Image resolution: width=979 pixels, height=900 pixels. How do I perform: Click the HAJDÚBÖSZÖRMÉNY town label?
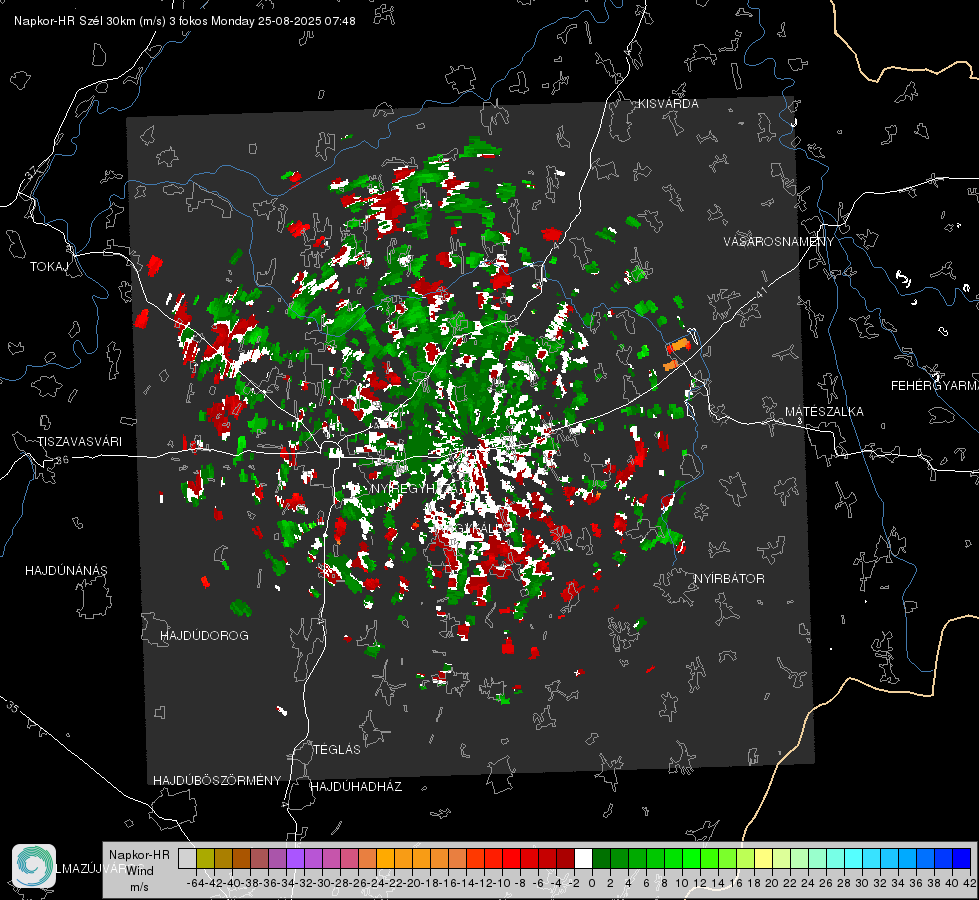217,781
